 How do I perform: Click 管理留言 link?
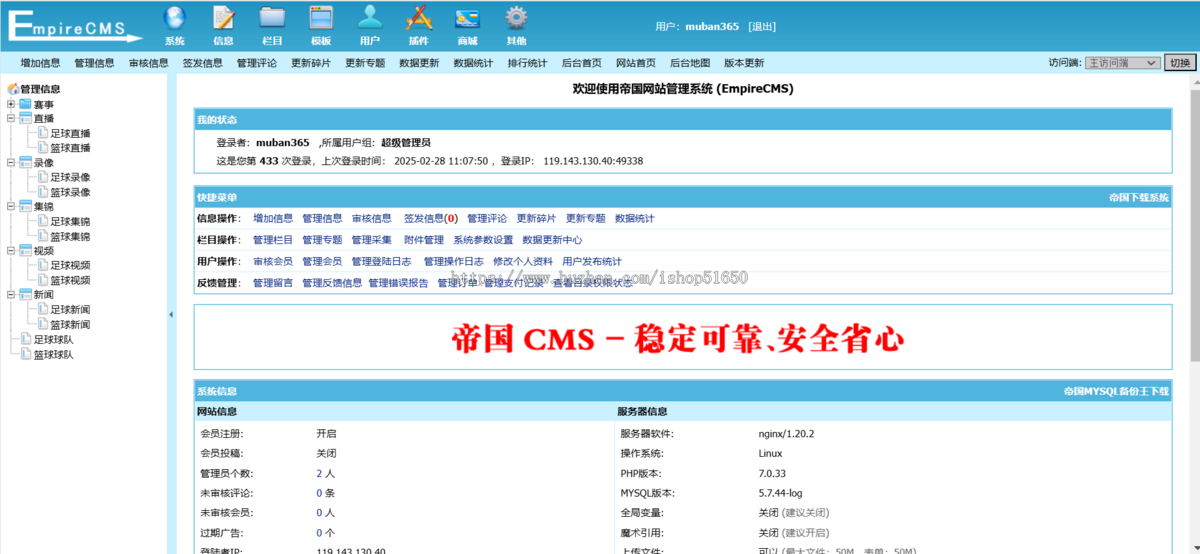273,283
